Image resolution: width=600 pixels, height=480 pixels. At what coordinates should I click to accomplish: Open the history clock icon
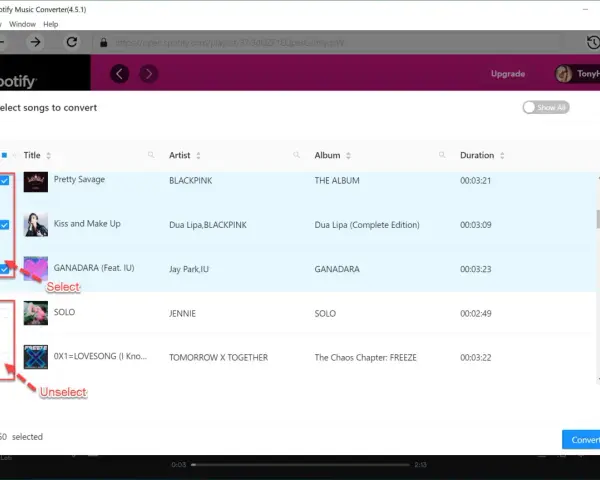[x=593, y=42]
